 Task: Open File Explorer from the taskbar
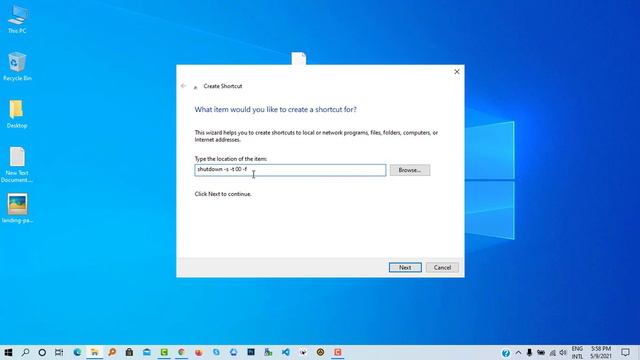click(94, 352)
